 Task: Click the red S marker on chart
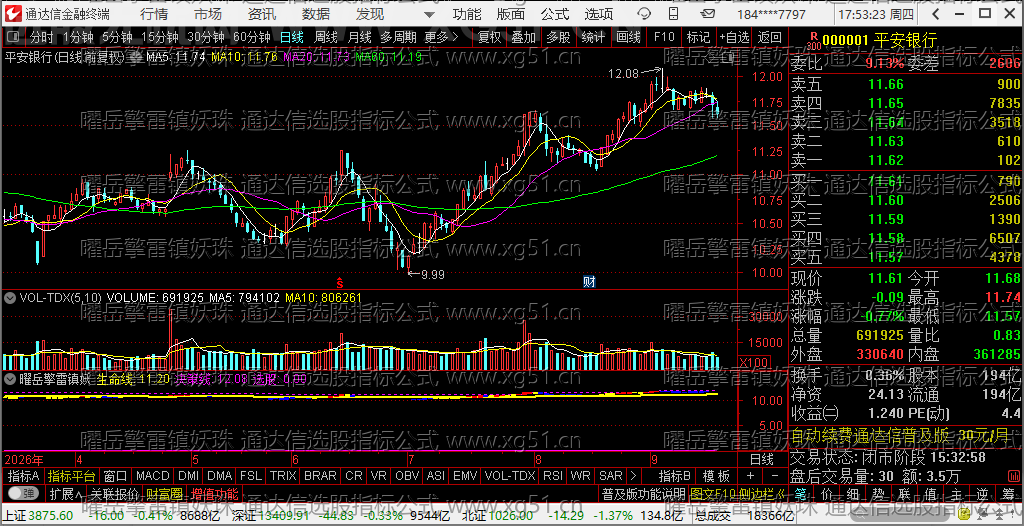pos(340,282)
